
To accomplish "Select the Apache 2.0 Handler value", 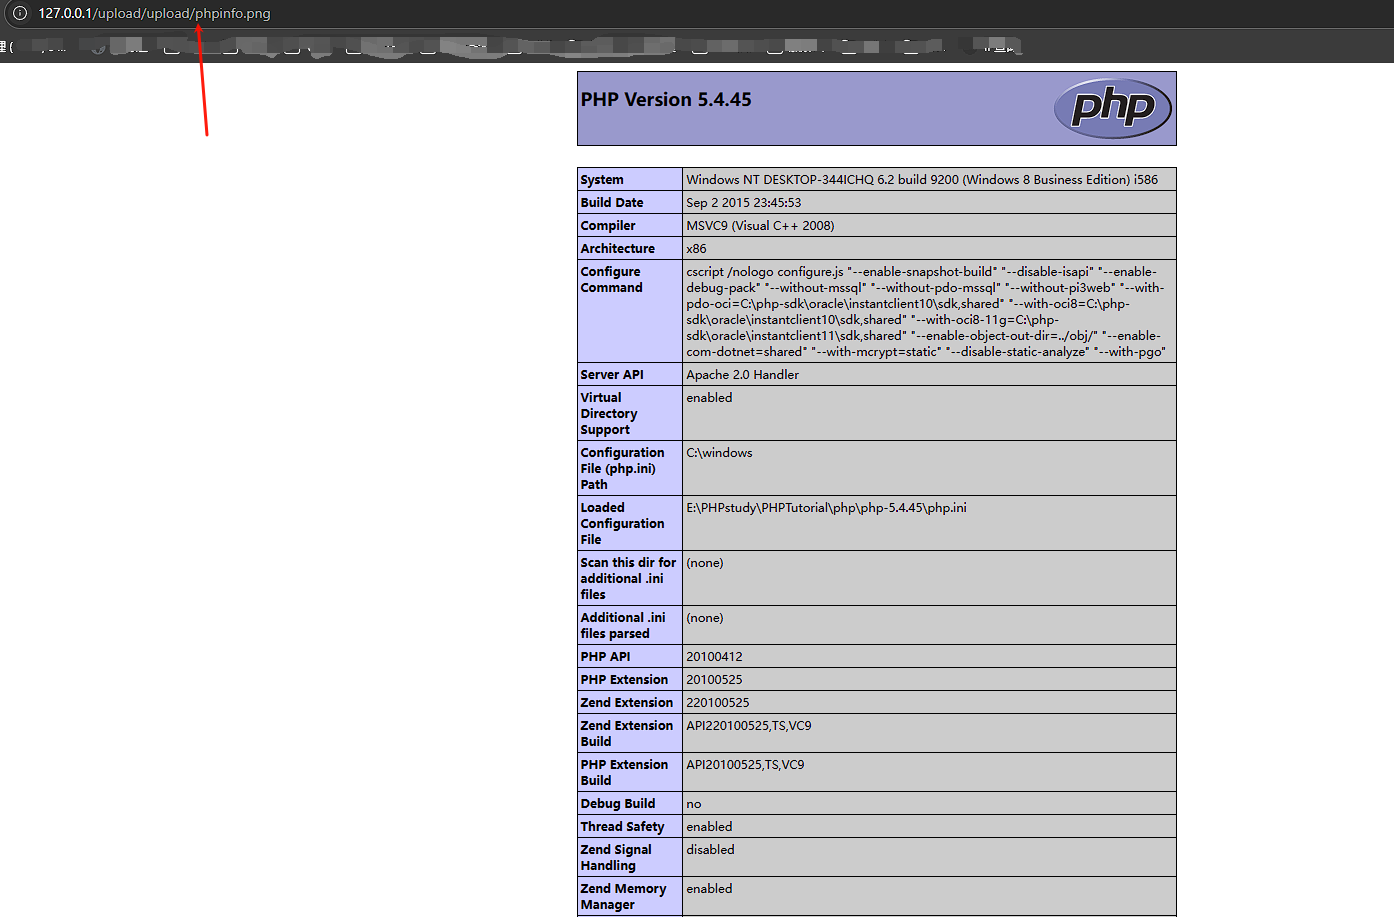I will [743, 375].
